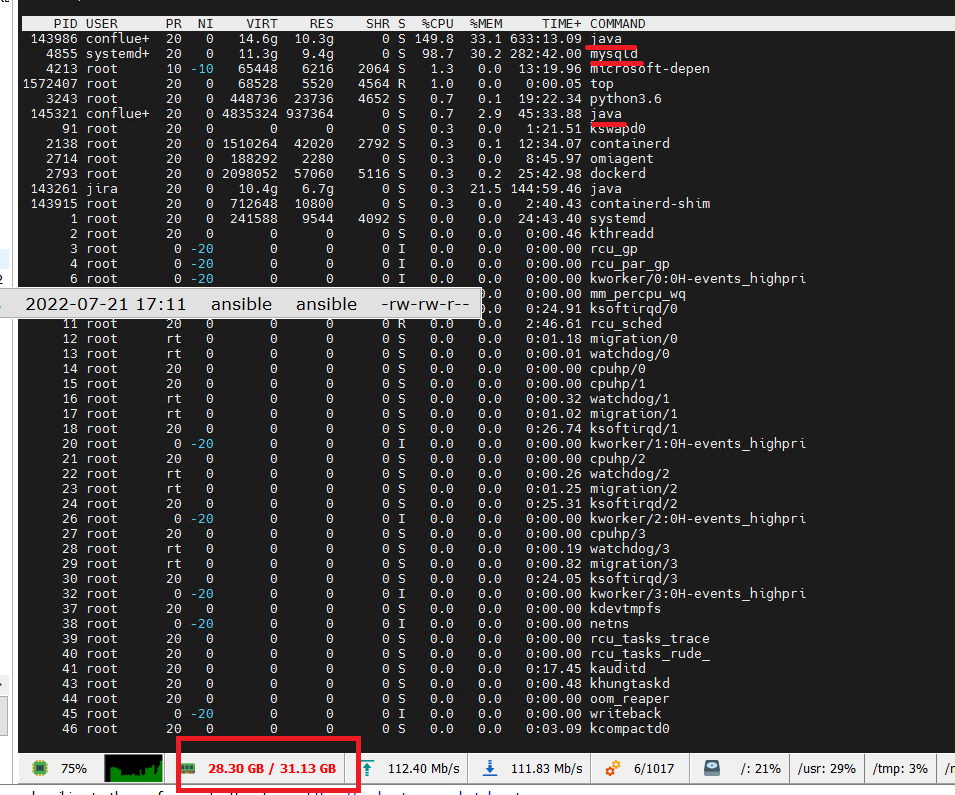The width and height of the screenshot is (955, 795).
Task: Select the 149.8 CPU percentage value
Action: pyautogui.click(x=434, y=38)
